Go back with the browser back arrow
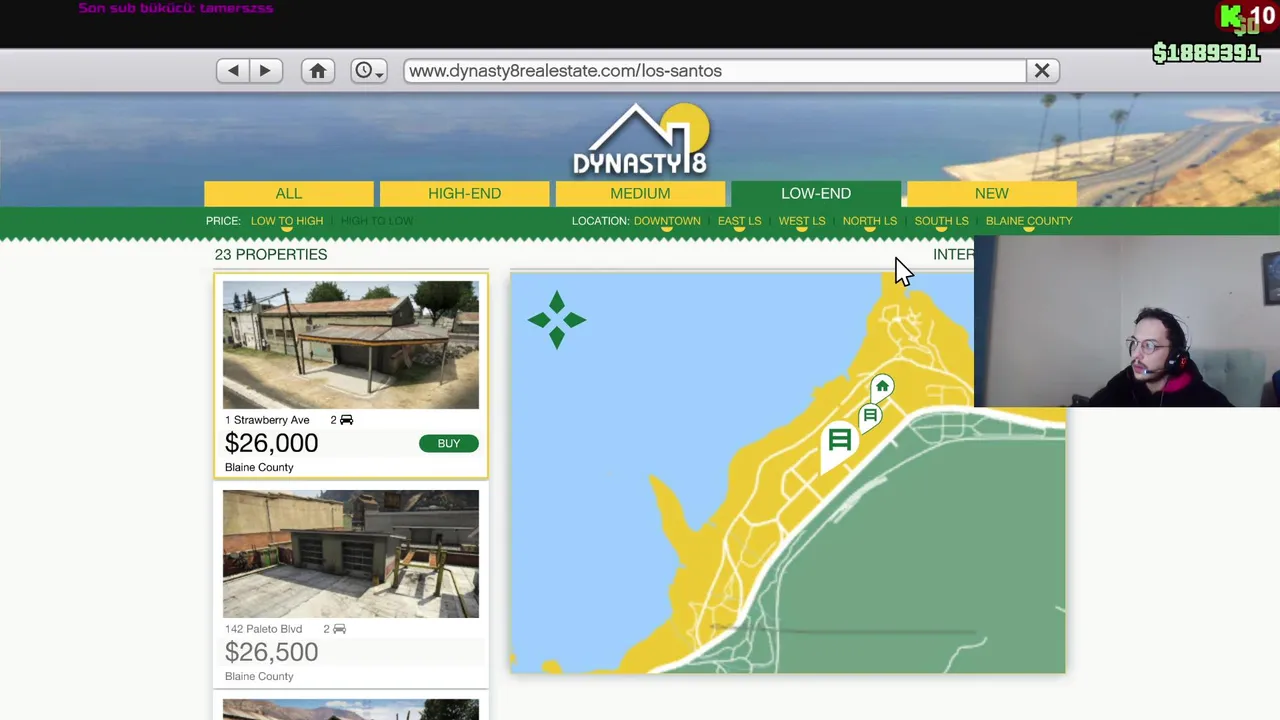This screenshot has width=1280, height=720. point(233,71)
